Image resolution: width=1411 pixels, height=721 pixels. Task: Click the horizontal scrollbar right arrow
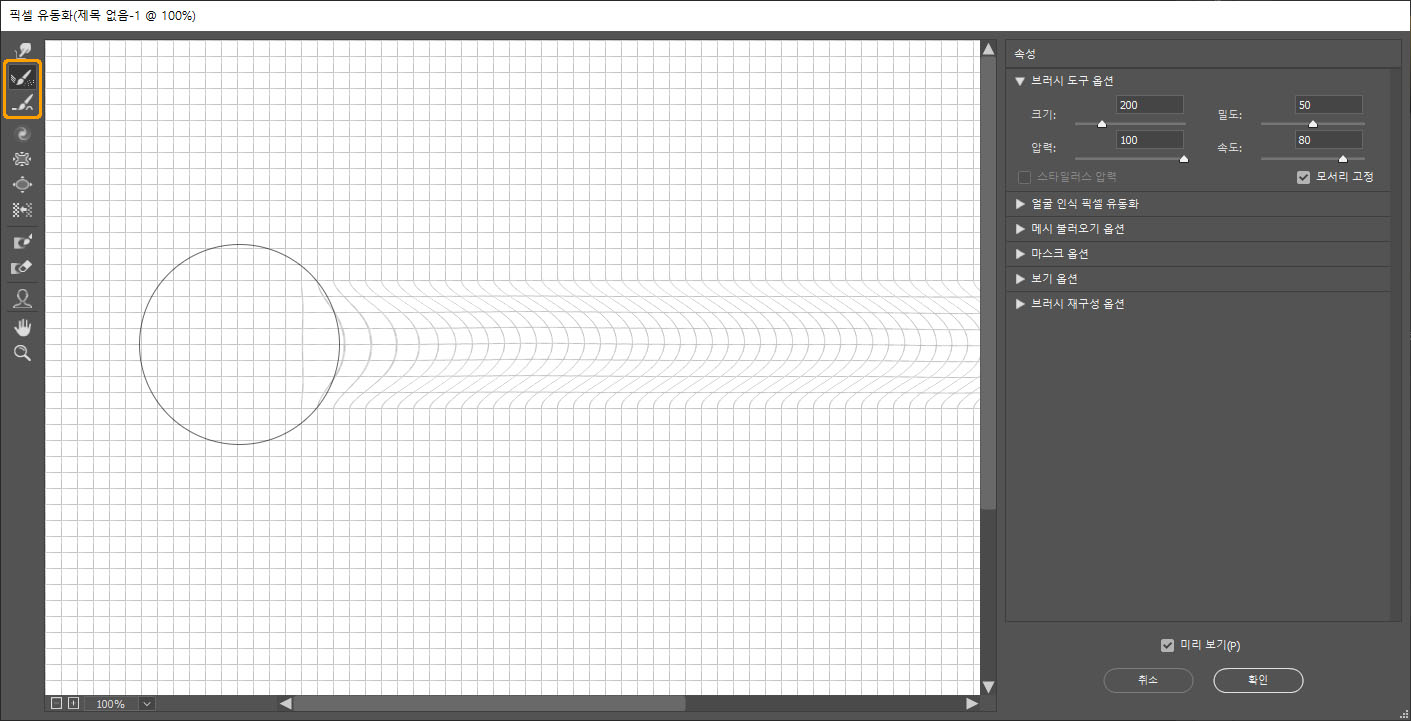point(972,704)
